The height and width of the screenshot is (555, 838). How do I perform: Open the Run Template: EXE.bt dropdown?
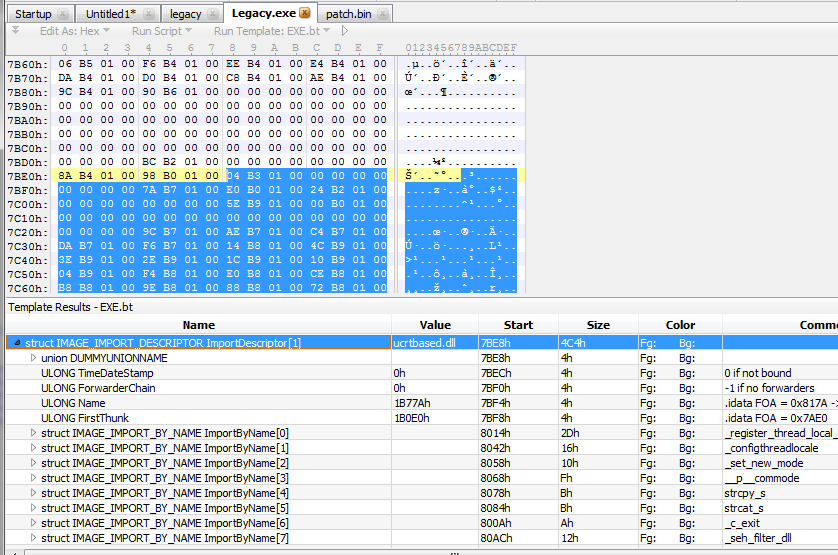[x=271, y=31]
